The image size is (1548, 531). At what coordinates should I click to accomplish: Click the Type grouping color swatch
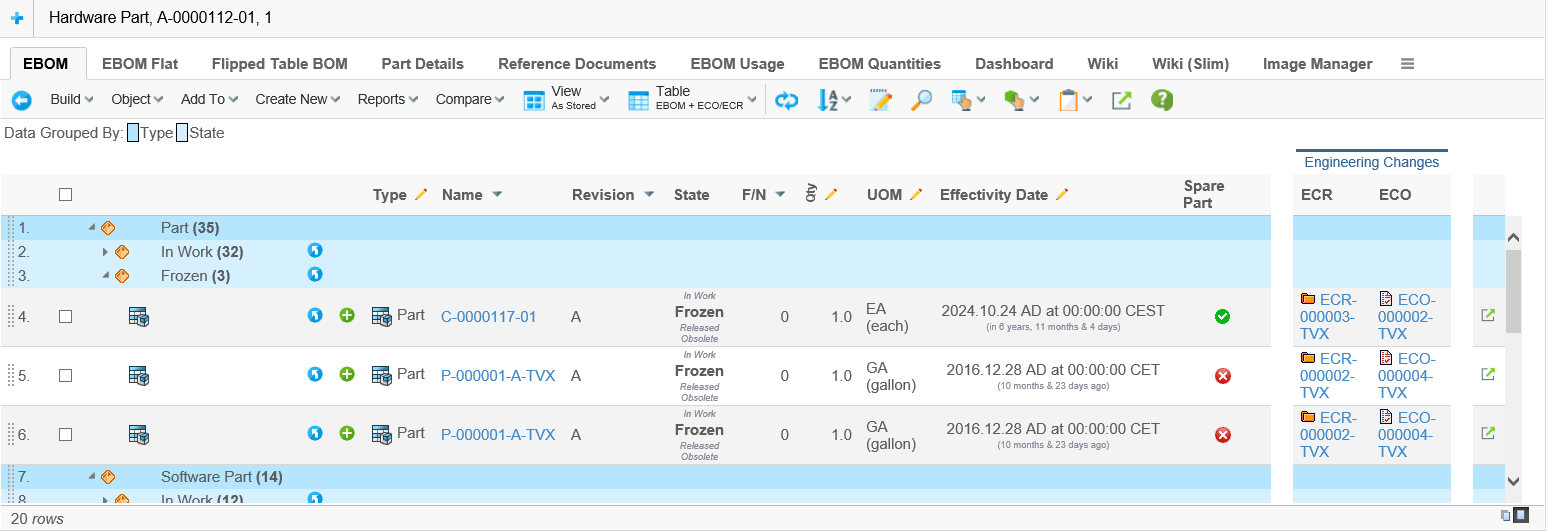tap(133, 133)
